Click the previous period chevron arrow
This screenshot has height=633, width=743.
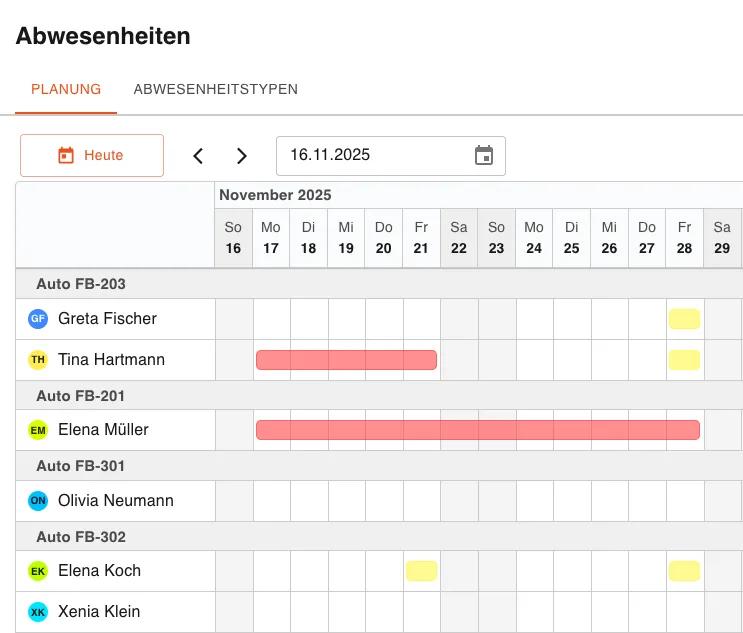coord(198,156)
